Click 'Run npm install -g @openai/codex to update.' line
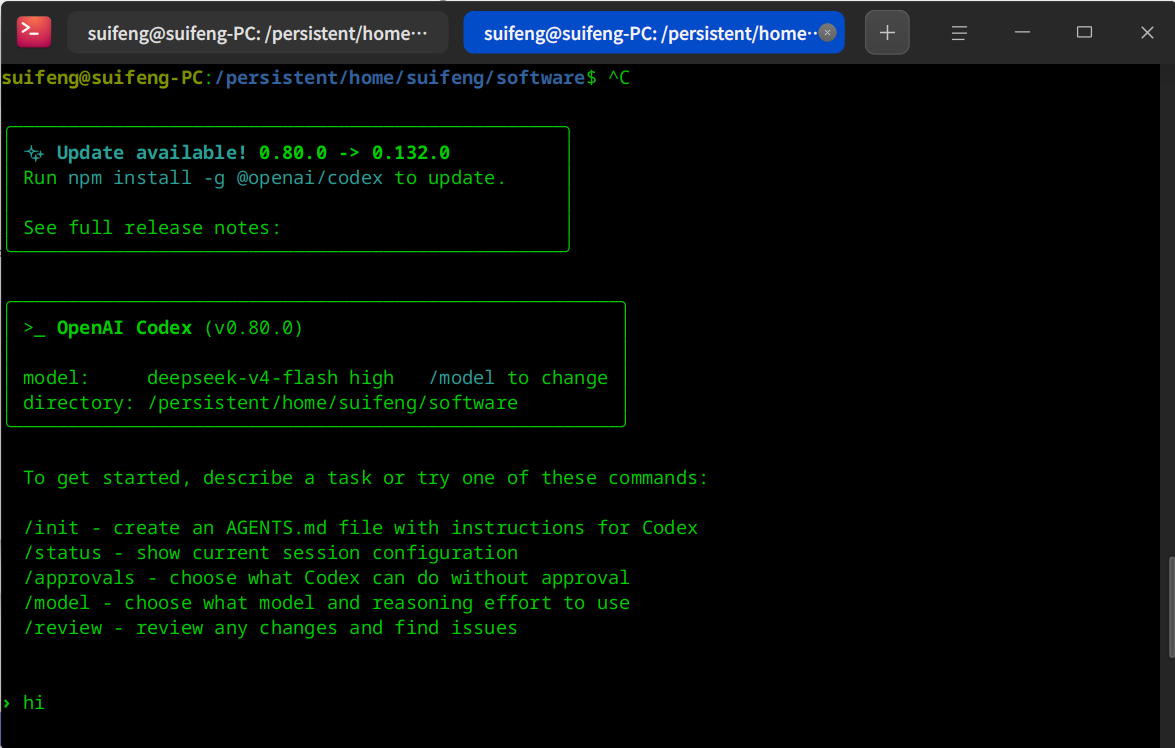1175x748 pixels. [x=265, y=178]
